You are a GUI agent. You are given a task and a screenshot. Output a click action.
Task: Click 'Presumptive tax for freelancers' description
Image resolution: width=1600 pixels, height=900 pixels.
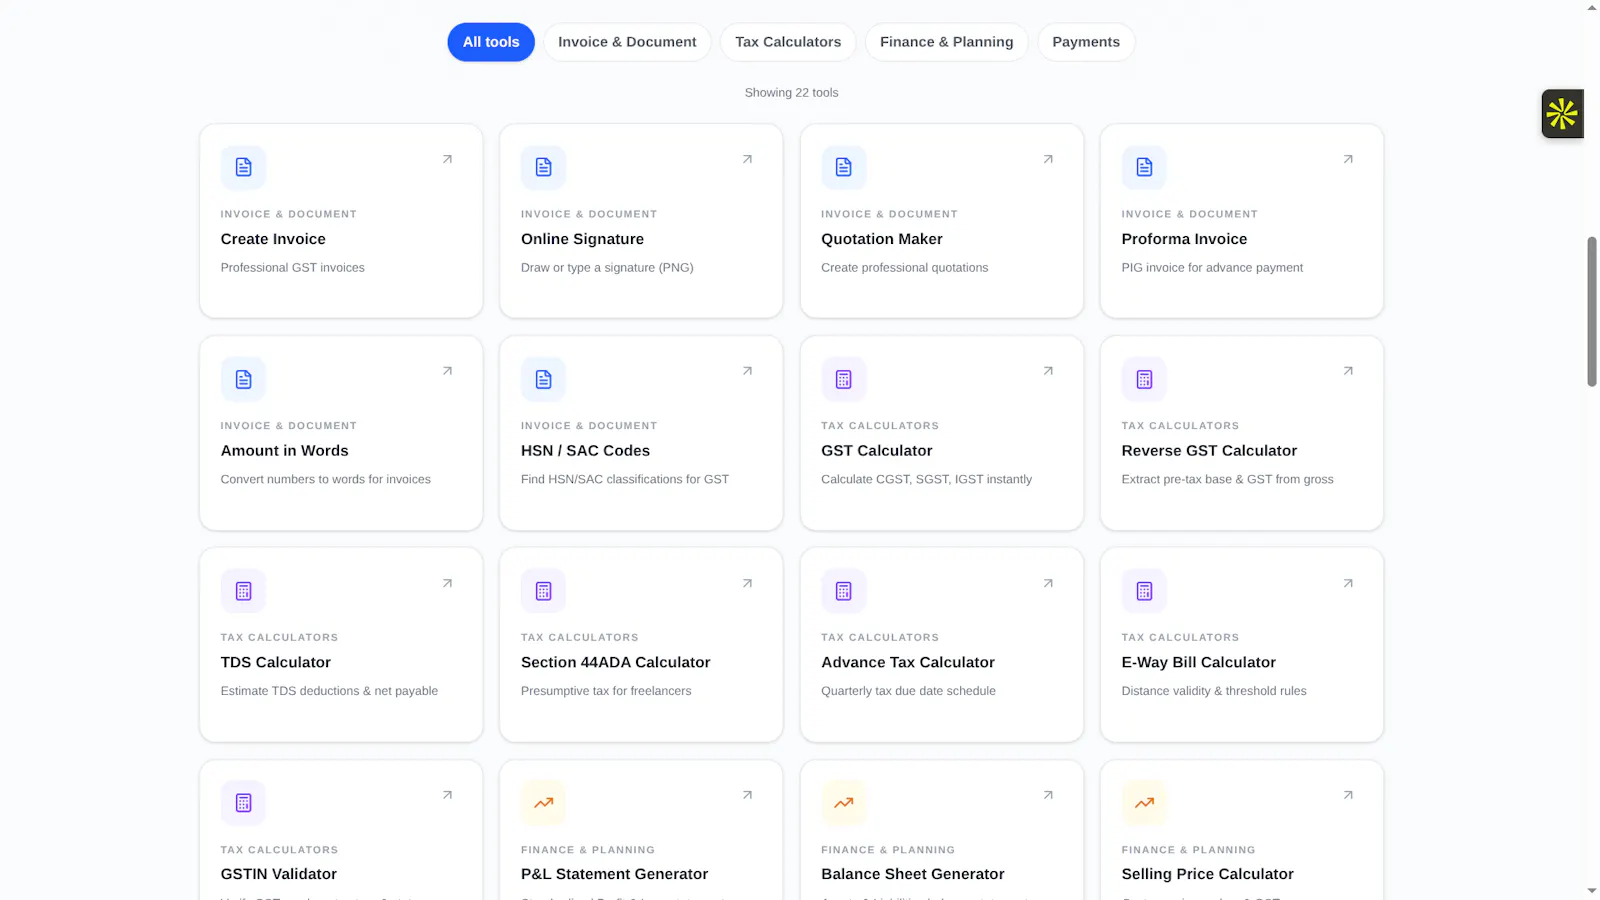click(606, 691)
